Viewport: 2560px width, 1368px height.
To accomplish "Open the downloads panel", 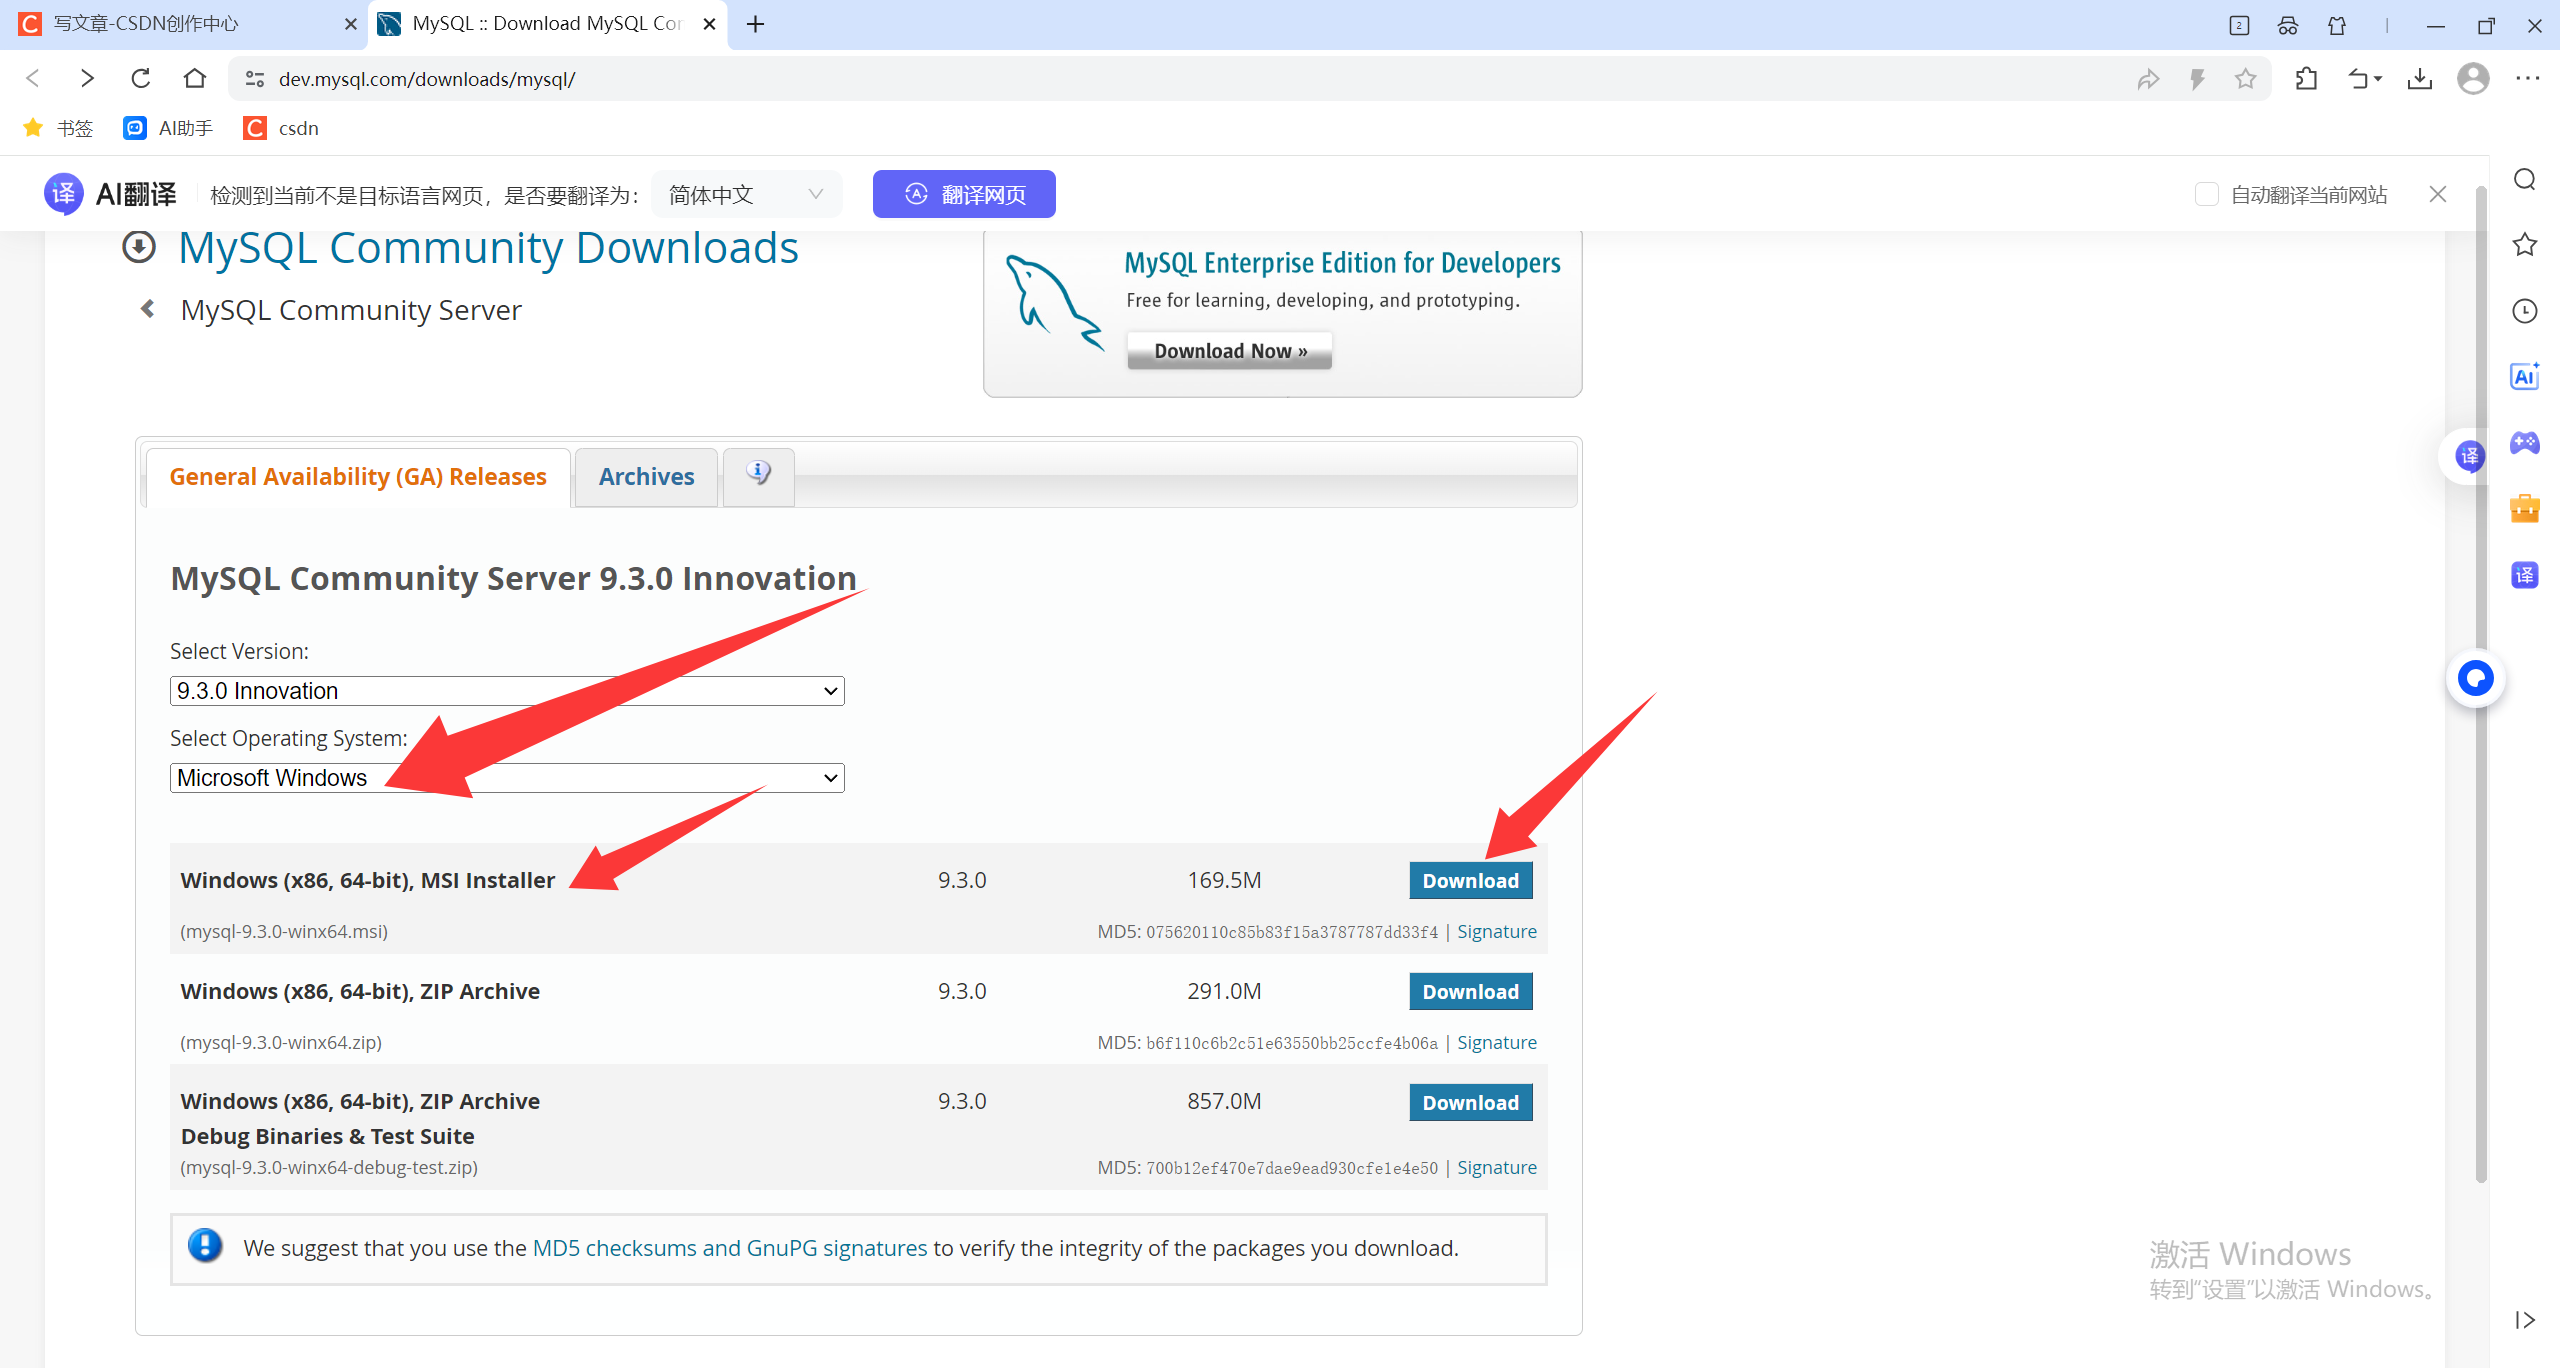I will pos(2420,78).
